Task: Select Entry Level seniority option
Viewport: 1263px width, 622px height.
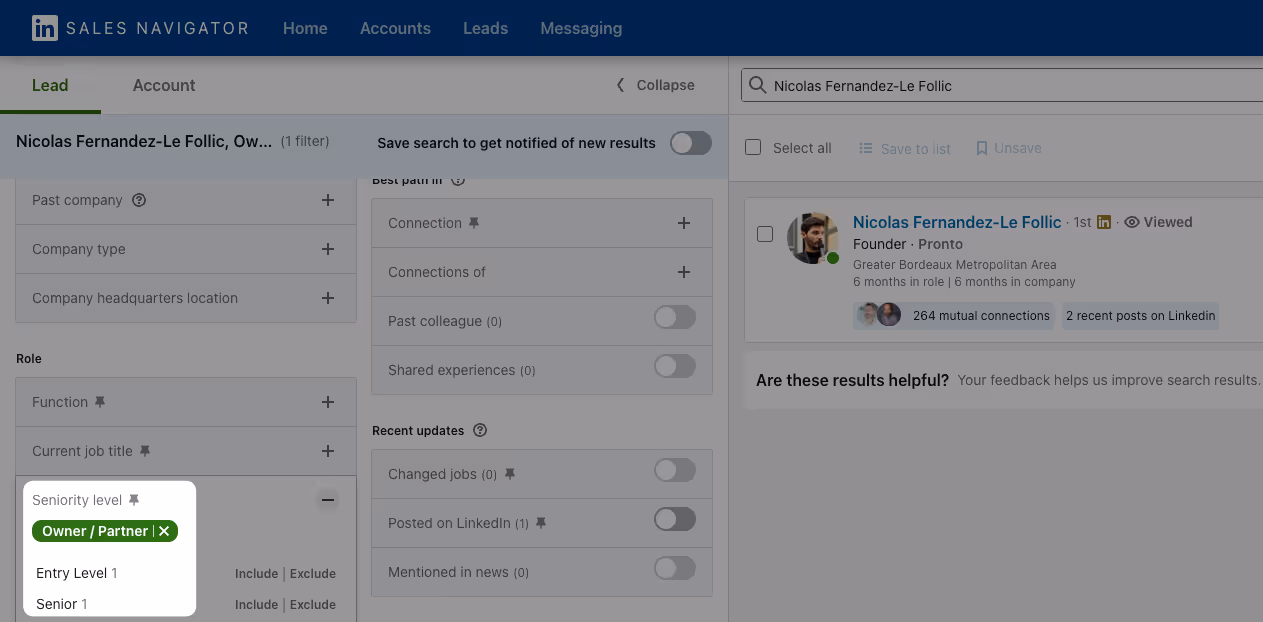Action: [x=77, y=573]
